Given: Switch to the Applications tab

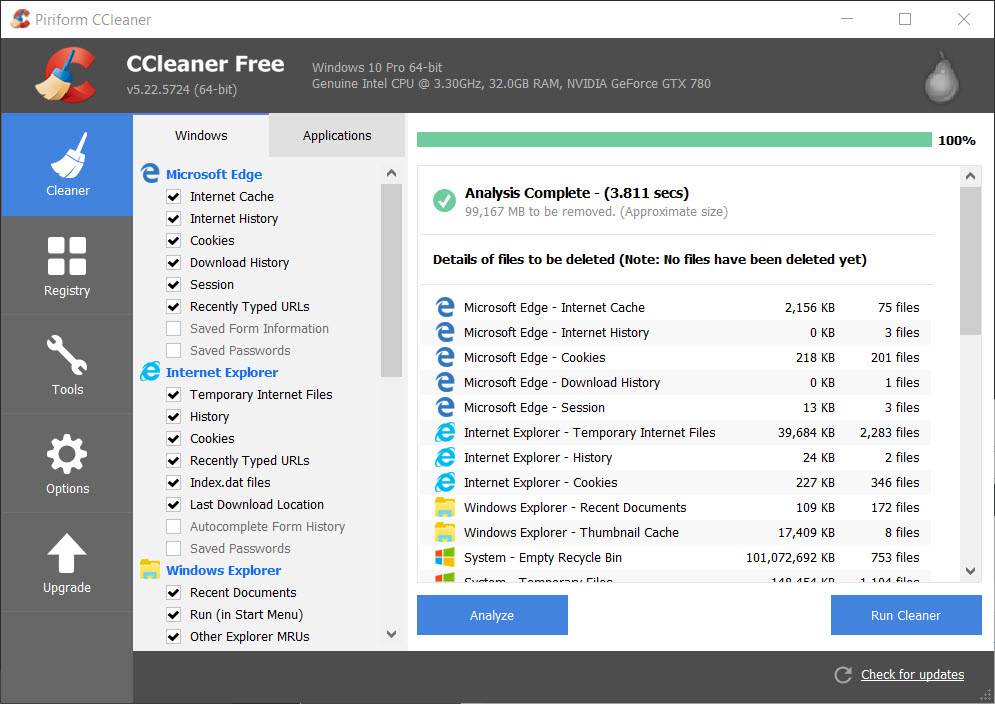Looking at the screenshot, I should (x=337, y=135).
